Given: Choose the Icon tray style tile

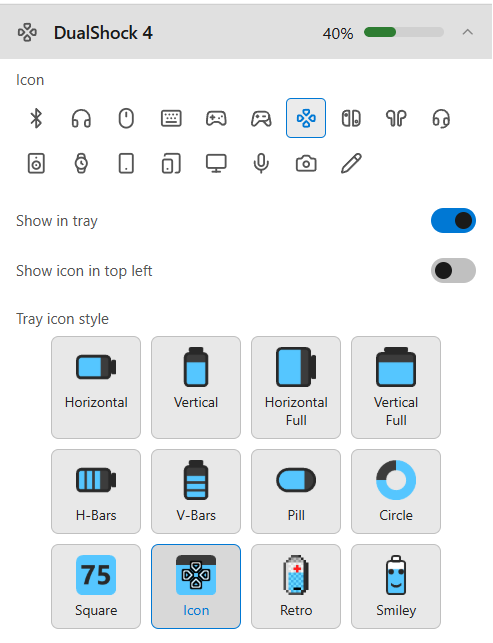Looking at the screenshot, I should (x=196, y=586).
